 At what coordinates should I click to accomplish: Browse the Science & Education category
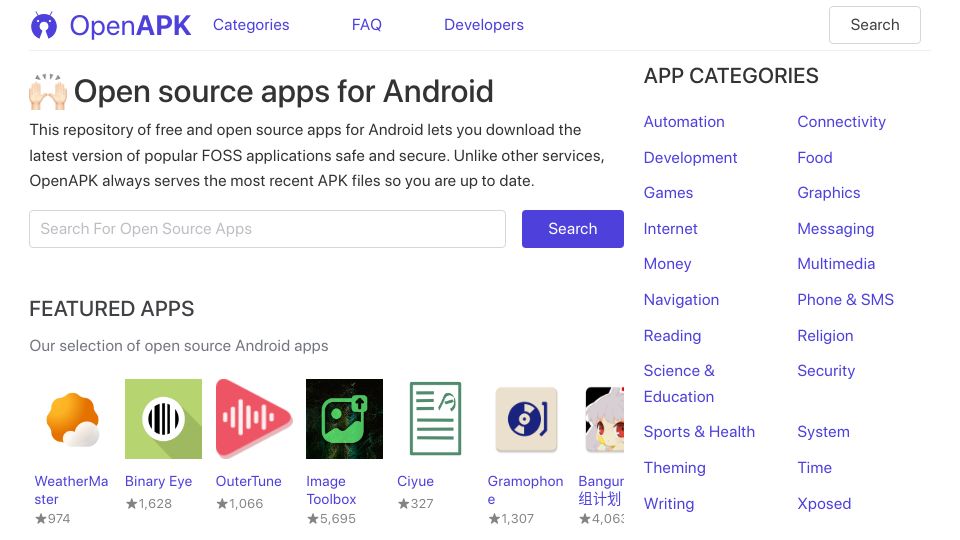point(679,384)
